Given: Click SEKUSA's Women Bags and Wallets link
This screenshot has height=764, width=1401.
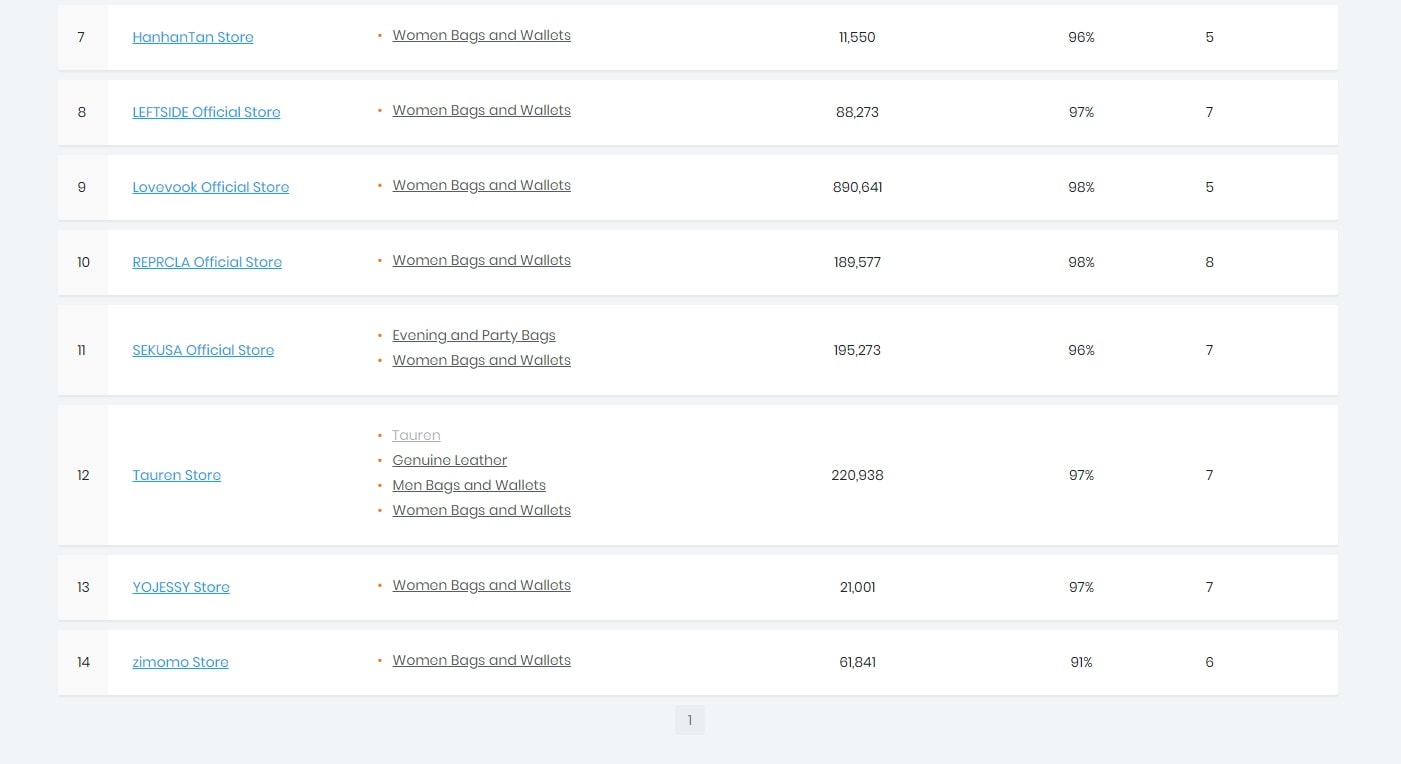Looking at the screenshot, I should [x=481, y=360].
